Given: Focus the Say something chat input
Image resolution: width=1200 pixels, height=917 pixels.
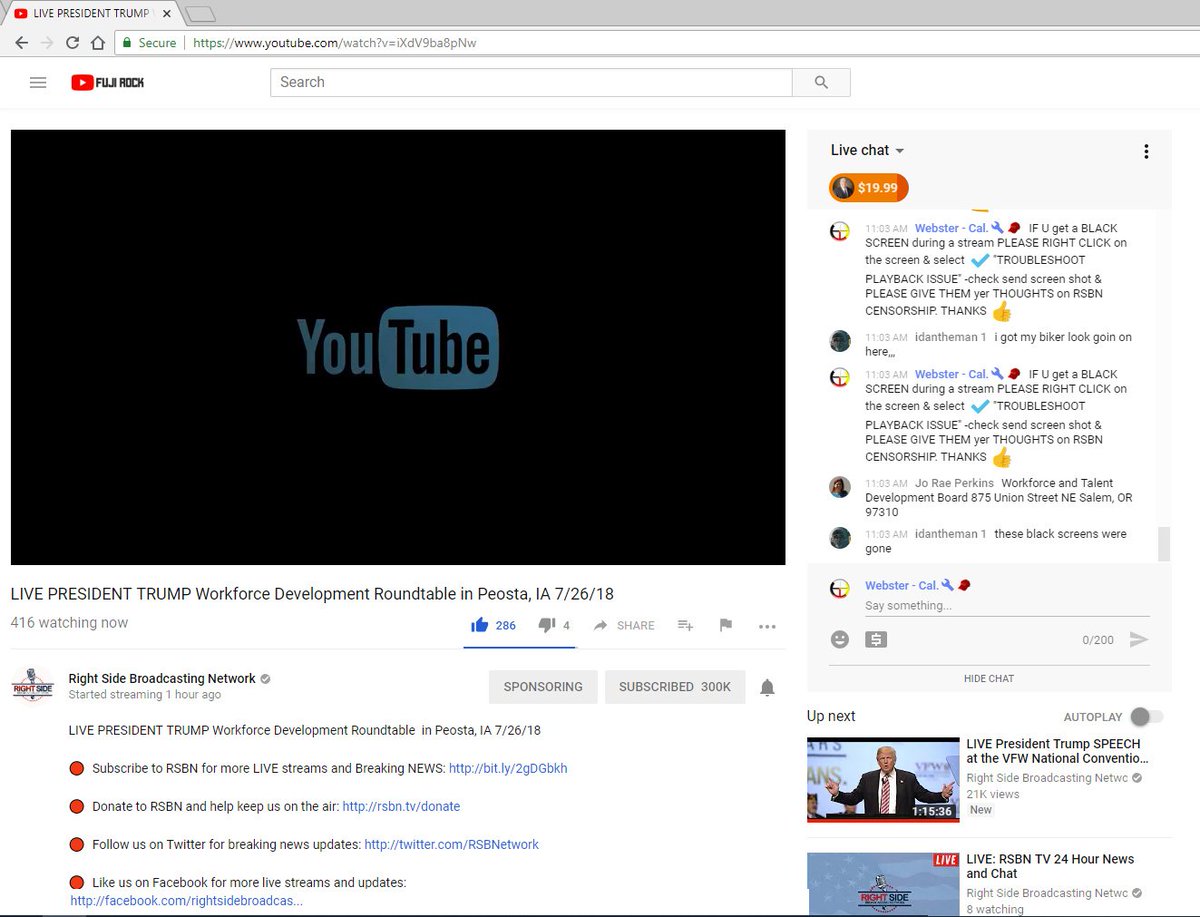Looking at the screenshot, I should (x=1007, y=606).
